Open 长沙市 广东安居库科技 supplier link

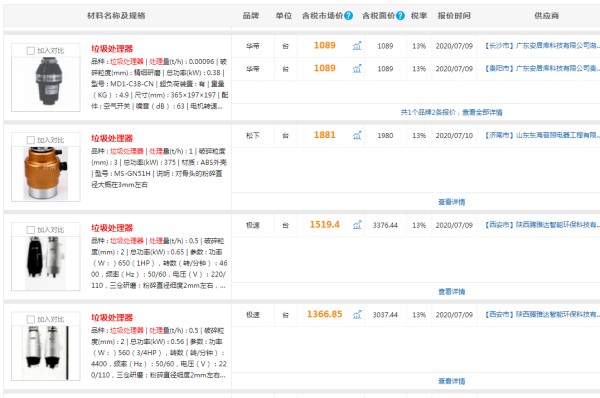pos(541,46)
